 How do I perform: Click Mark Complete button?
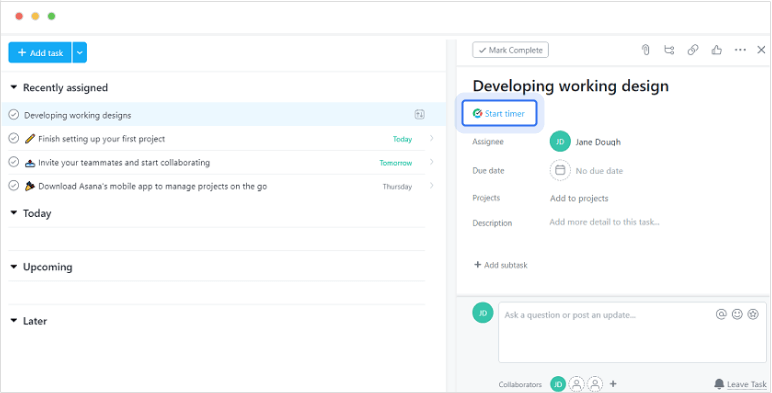point(511,50)
